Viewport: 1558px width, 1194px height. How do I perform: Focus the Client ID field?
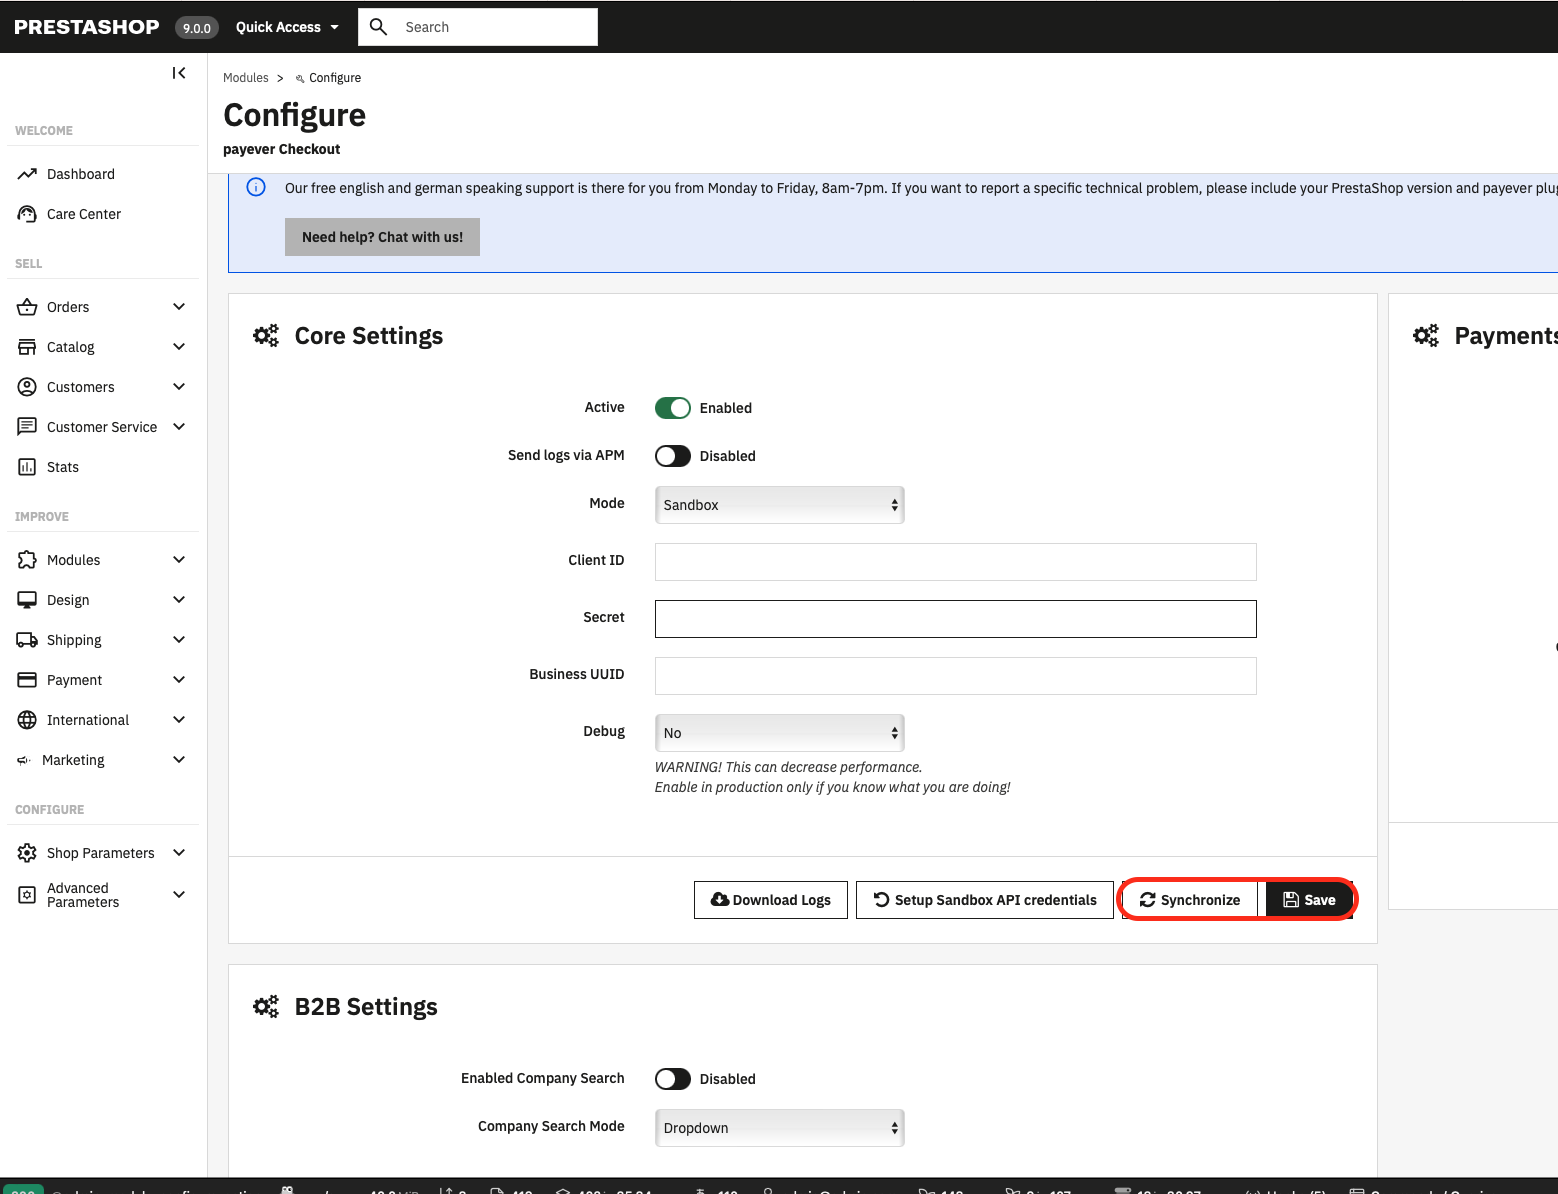(x=956, y=562)
